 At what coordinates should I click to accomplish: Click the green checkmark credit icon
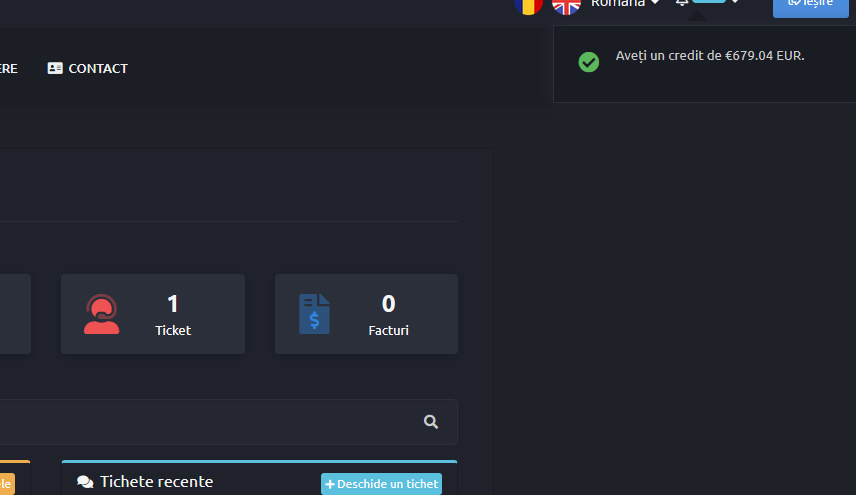tap(588, 62)
